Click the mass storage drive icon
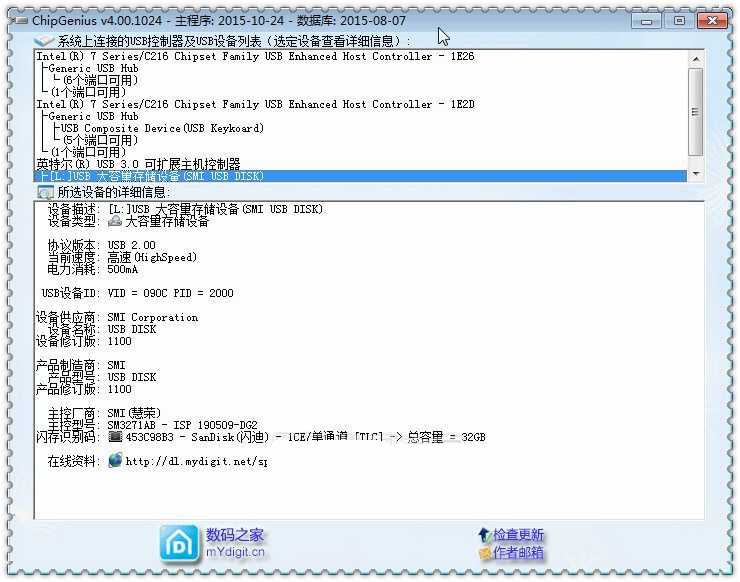This screenshot has height=582, width=740. coord(115,222)
